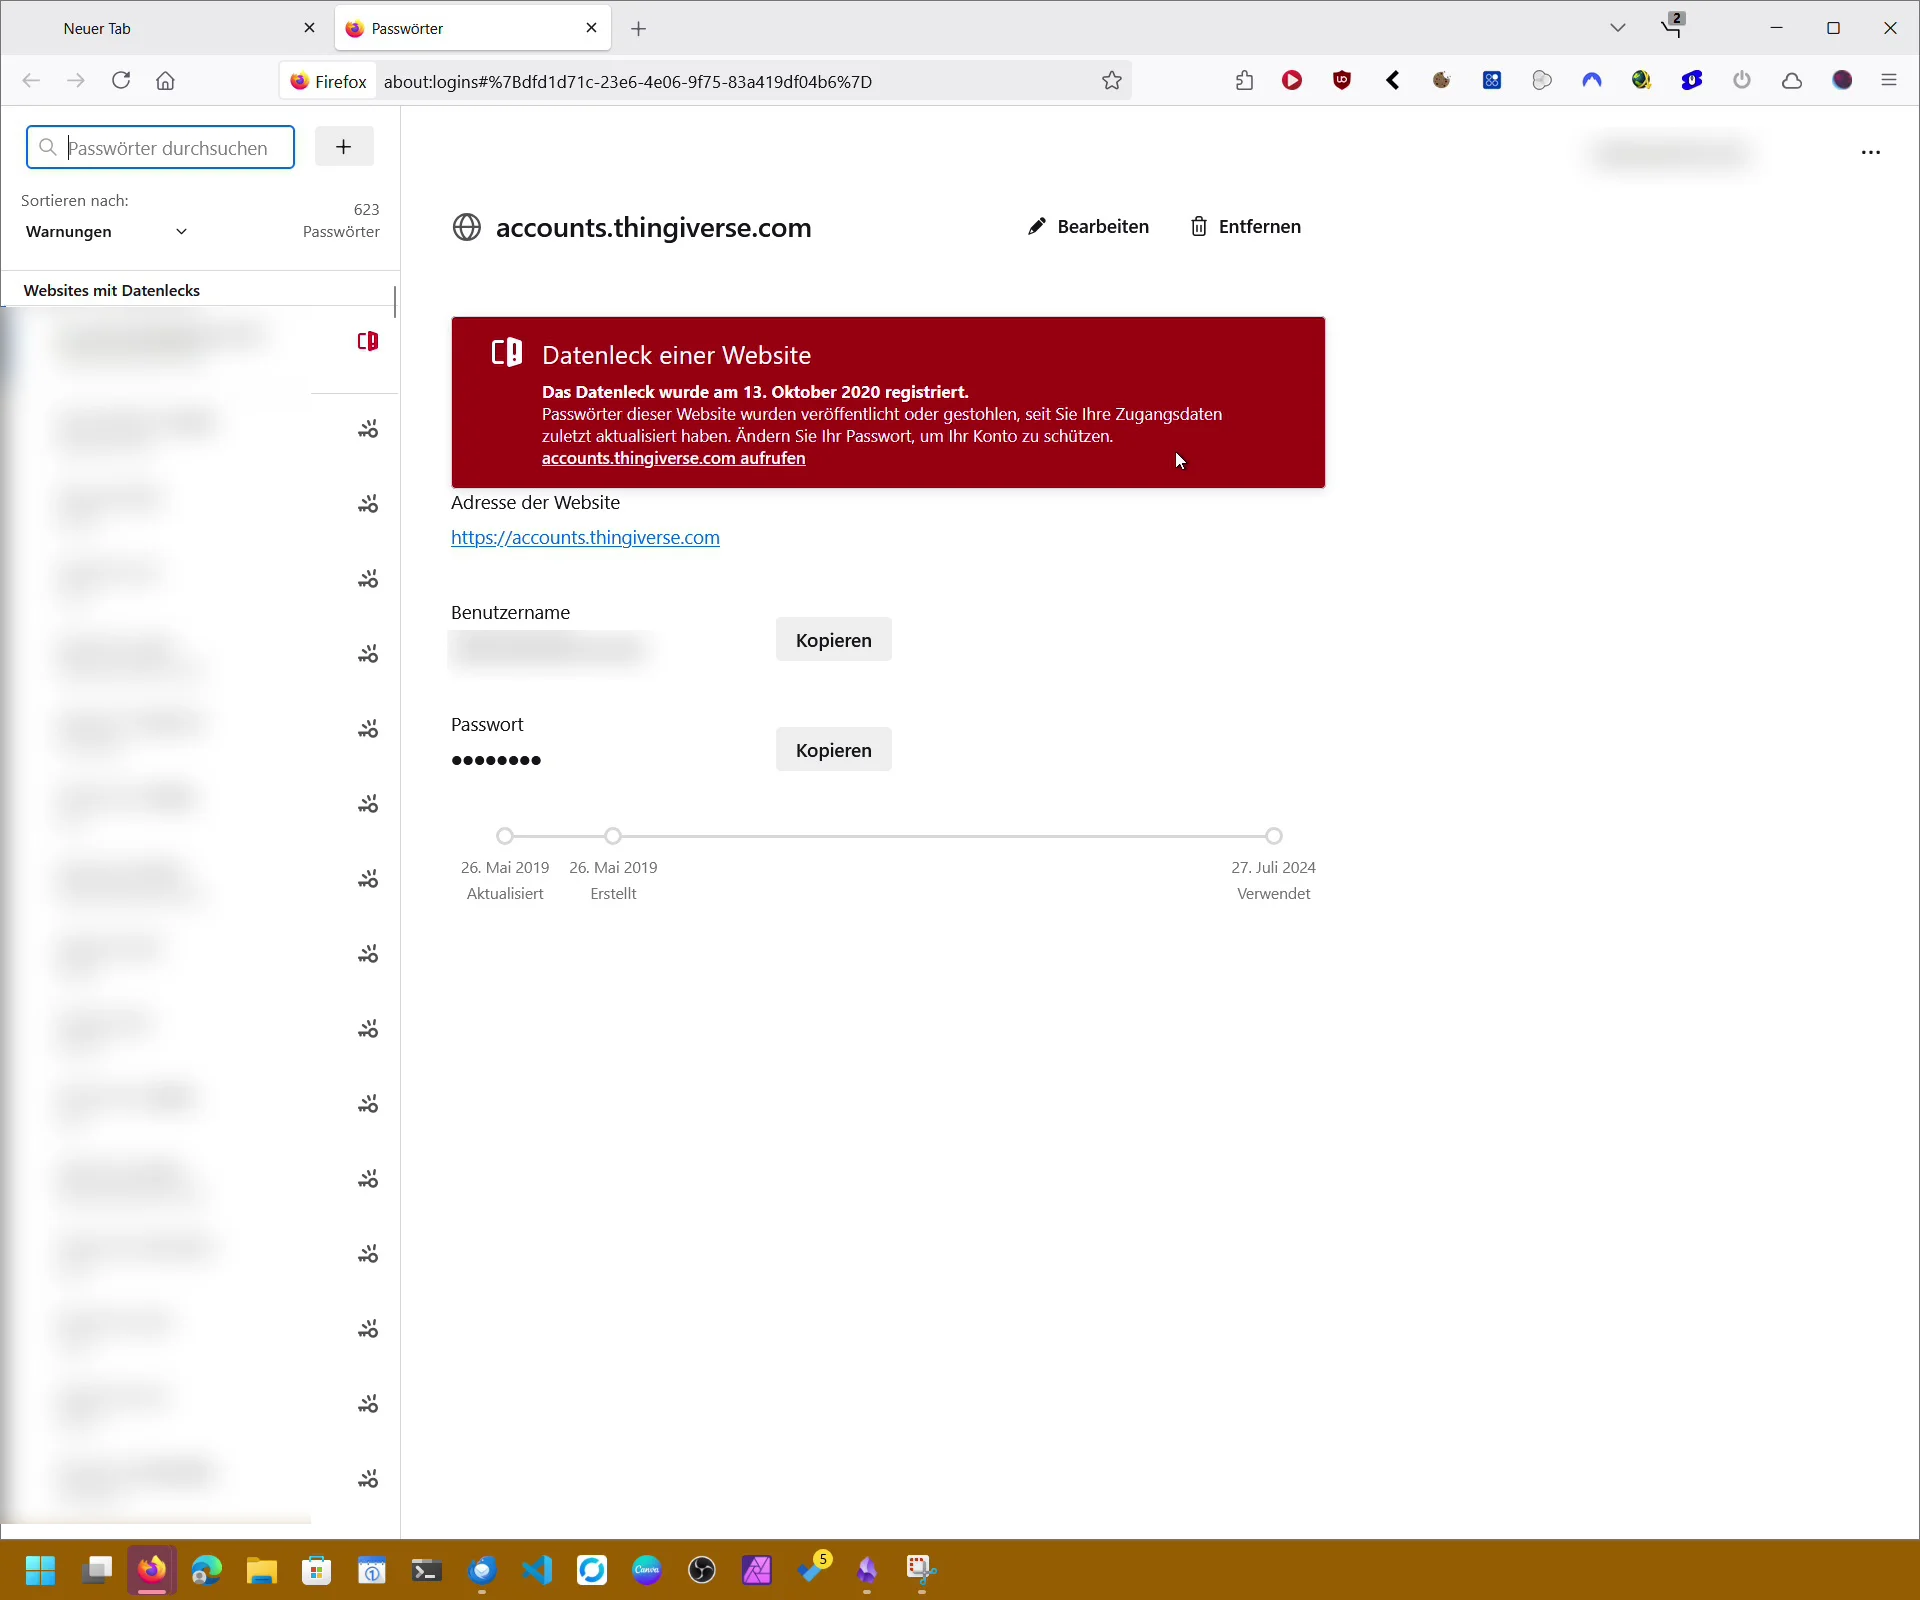Click the Websites mit Datenlecks section header
This screenshot has height=1600, width=1920.
pyautogui.click(x=112, y=291)
